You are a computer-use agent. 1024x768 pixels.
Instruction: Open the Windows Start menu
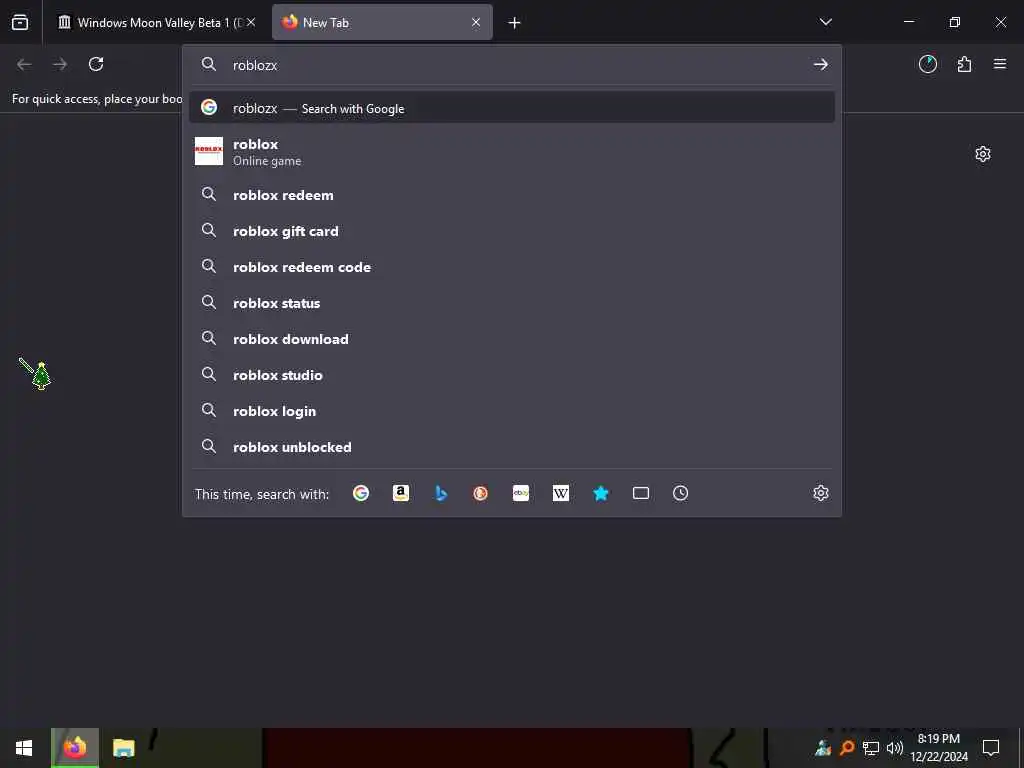coord(24,748)
